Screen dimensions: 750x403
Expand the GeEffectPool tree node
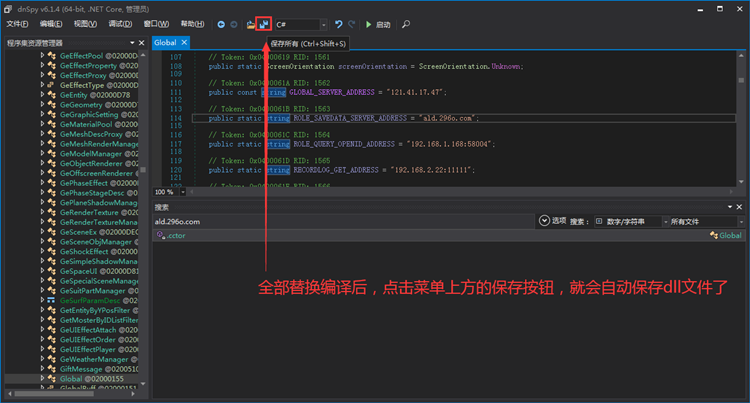click(43, 56)
